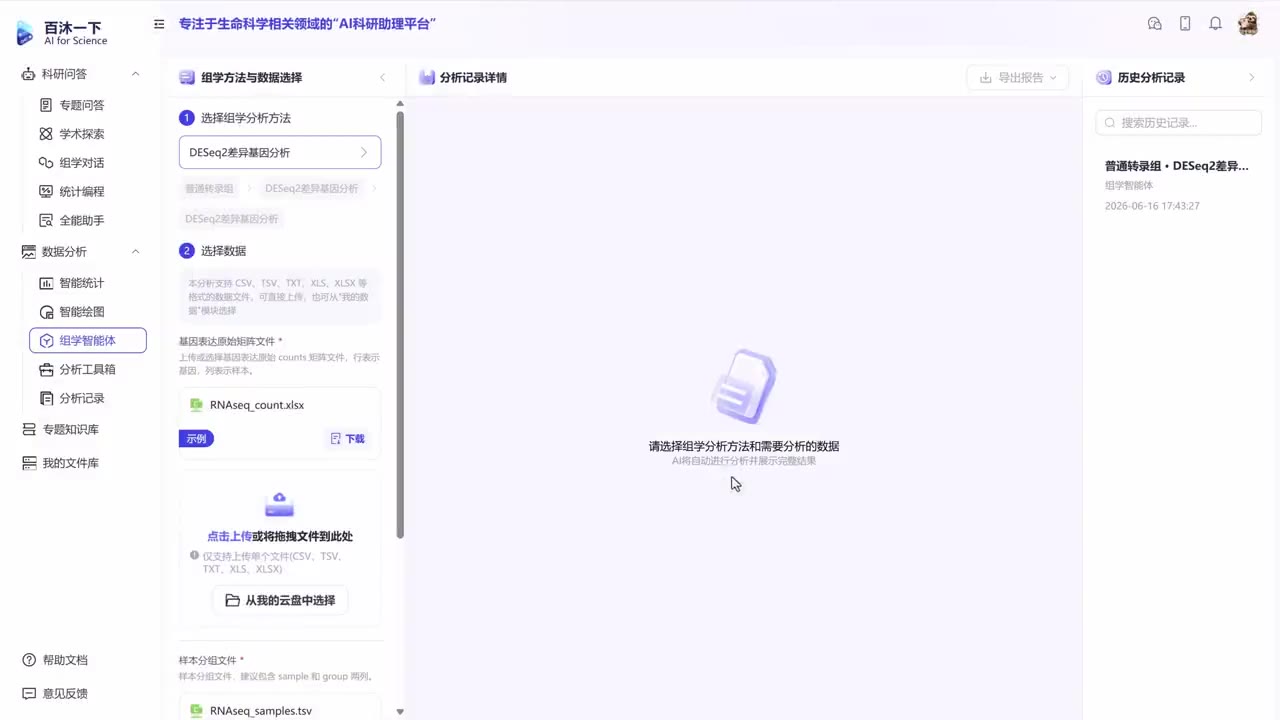The image size is (1280, 720).
Task: Click the 百沐一下 logo icon
Action: [x=25, y=34]
